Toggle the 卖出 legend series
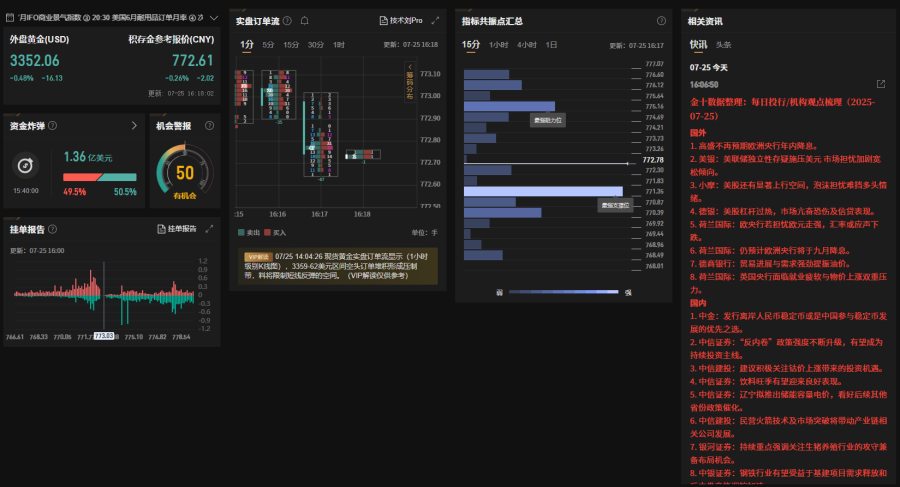 tap(249, 233)
